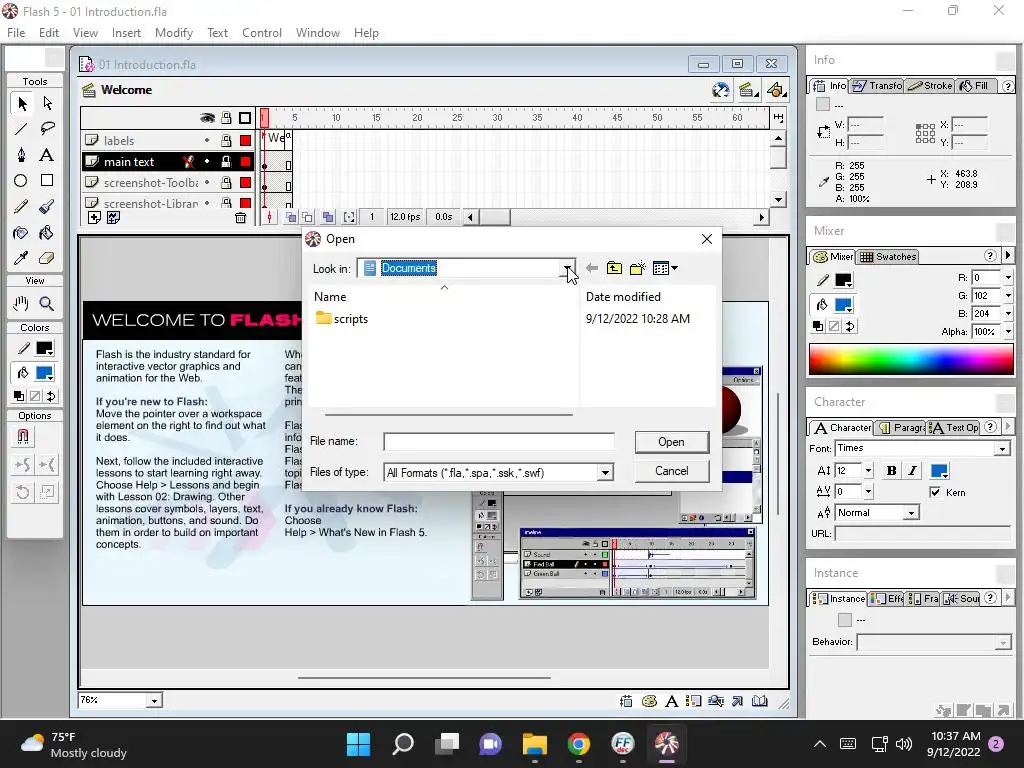
Task: Select the Text tool
Action: tap(47, 155)
